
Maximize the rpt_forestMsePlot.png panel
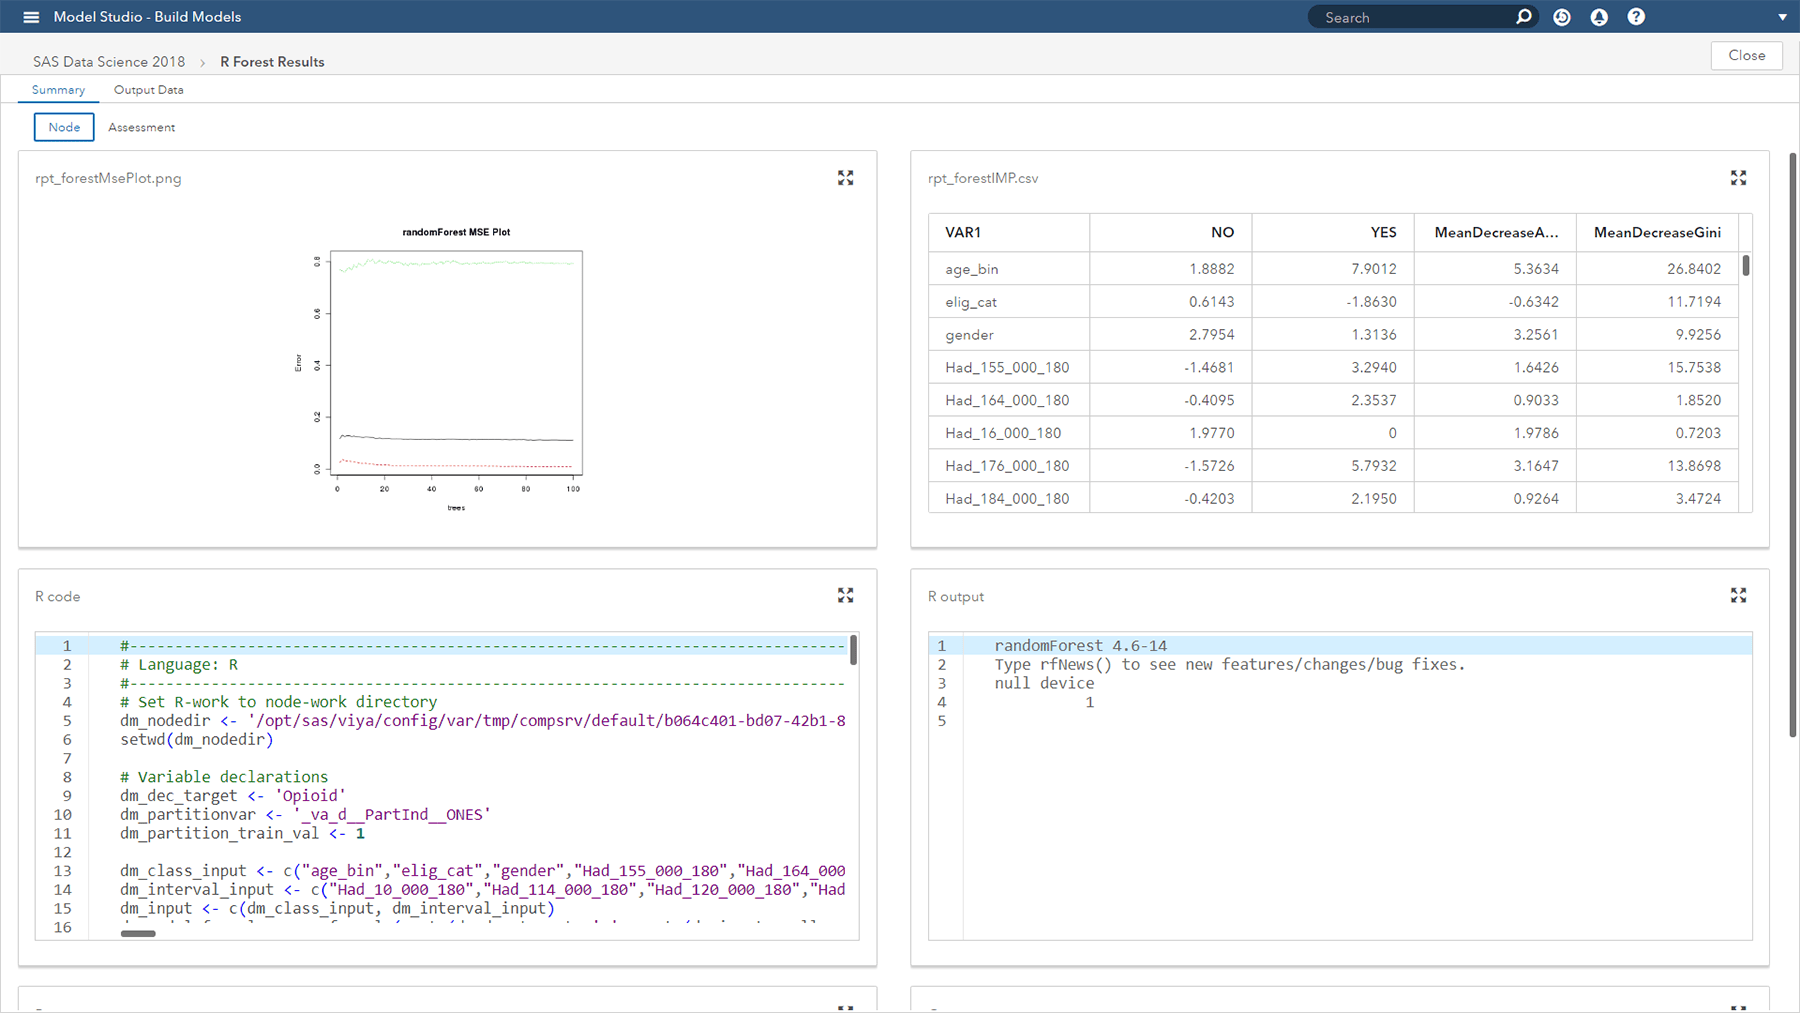[x=845, y=178]
